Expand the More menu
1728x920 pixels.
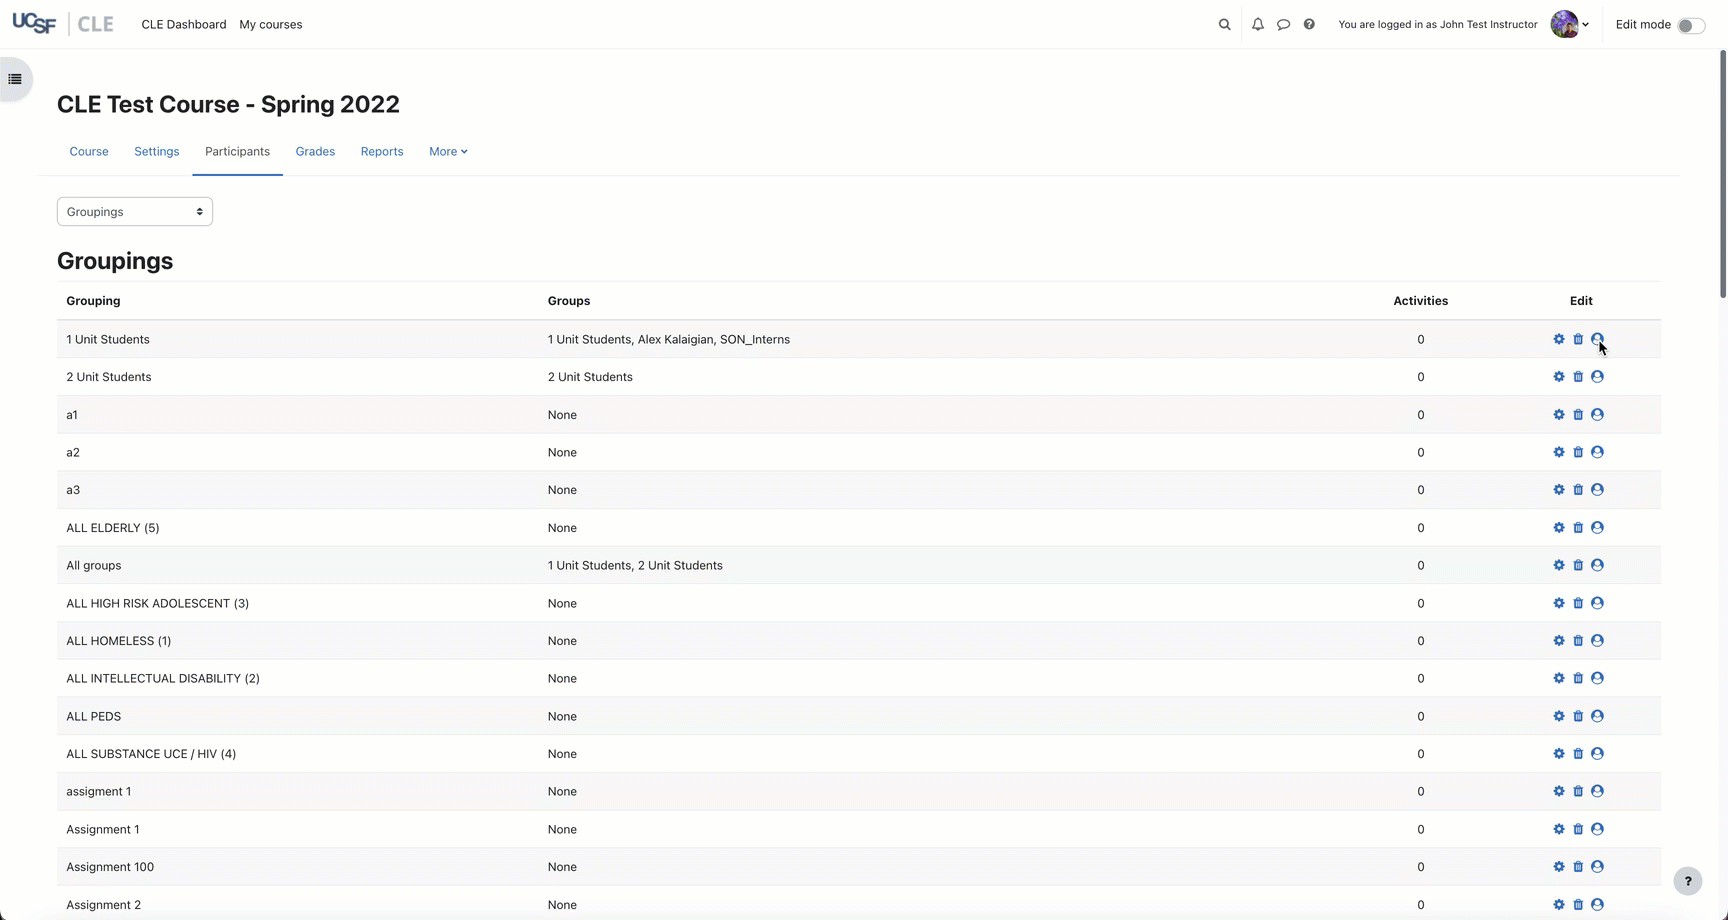(x=448, y=152)
